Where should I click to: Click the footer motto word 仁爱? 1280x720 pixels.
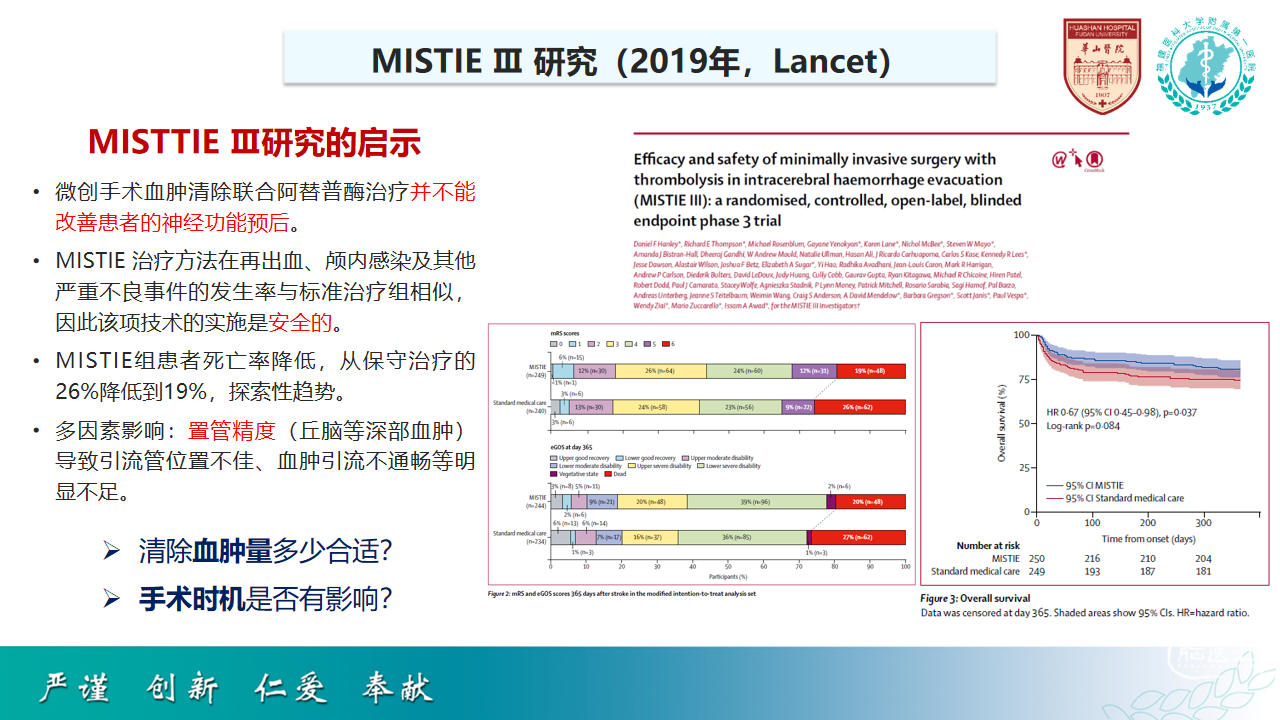(290, 687)
